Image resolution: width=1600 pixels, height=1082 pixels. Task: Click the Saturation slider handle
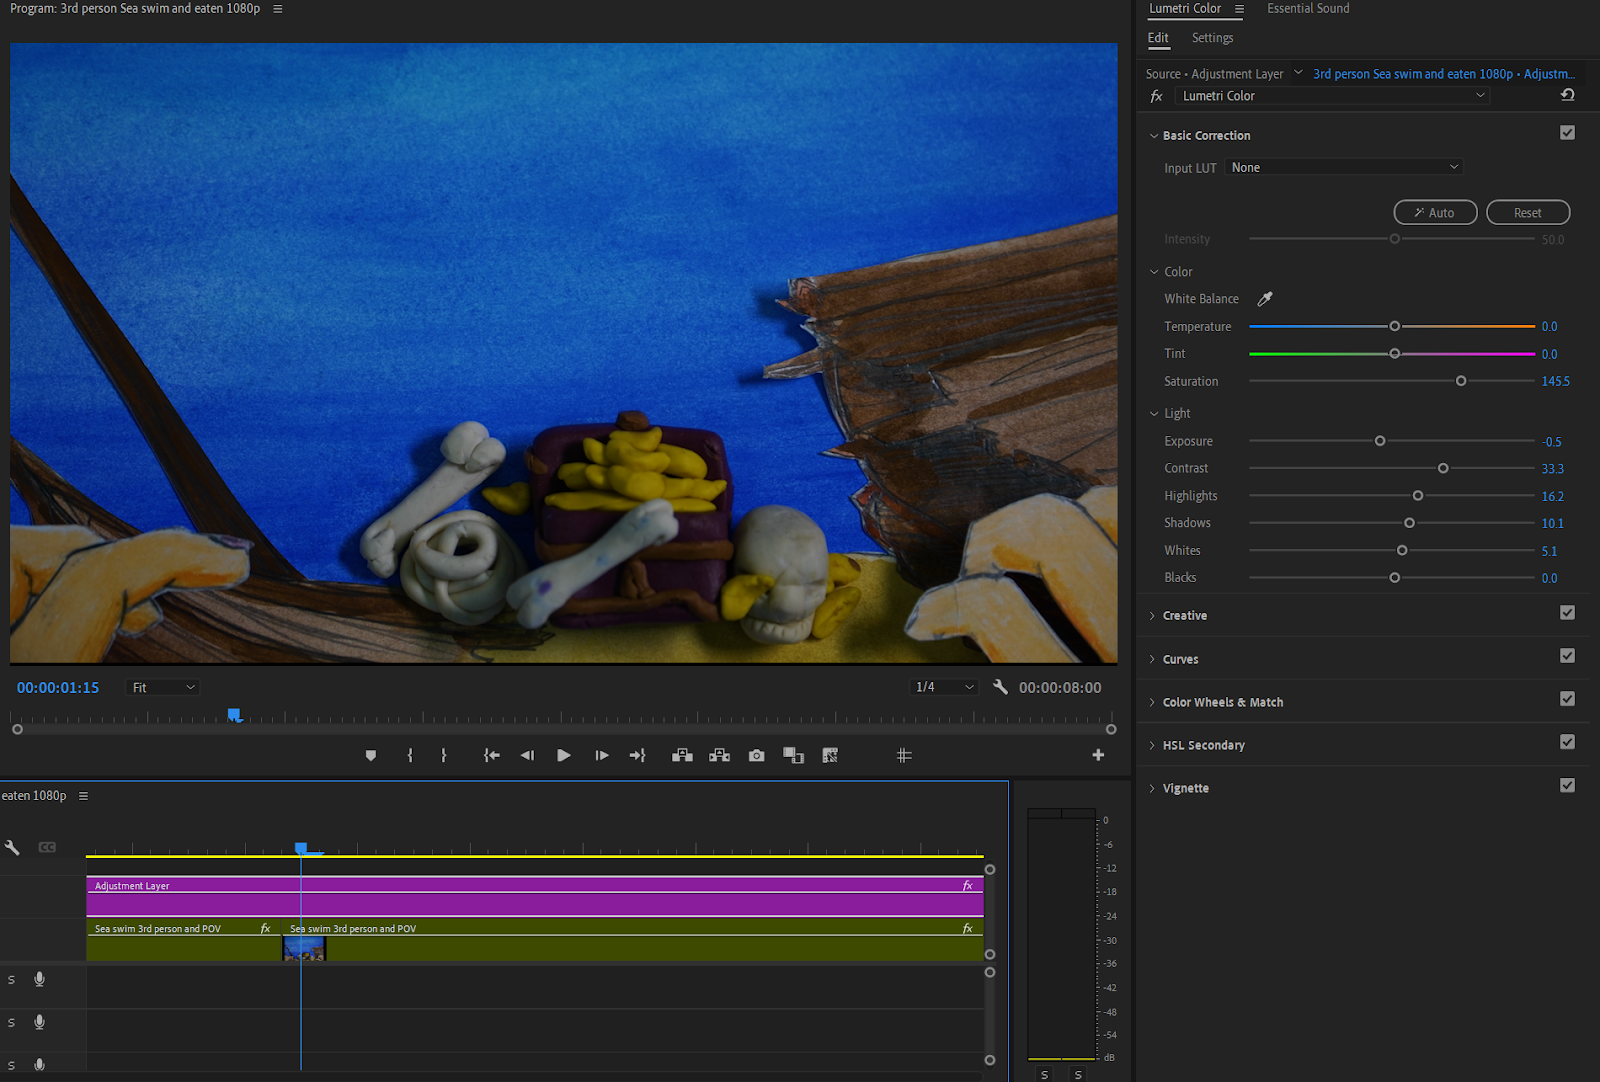1461,381
